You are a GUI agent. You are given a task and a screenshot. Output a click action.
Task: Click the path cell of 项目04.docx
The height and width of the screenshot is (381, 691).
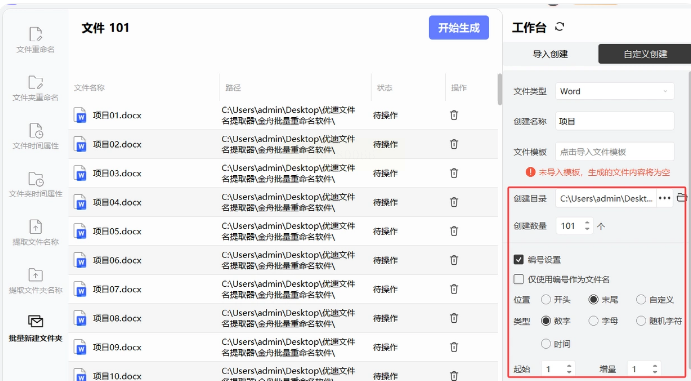(289, 202)
